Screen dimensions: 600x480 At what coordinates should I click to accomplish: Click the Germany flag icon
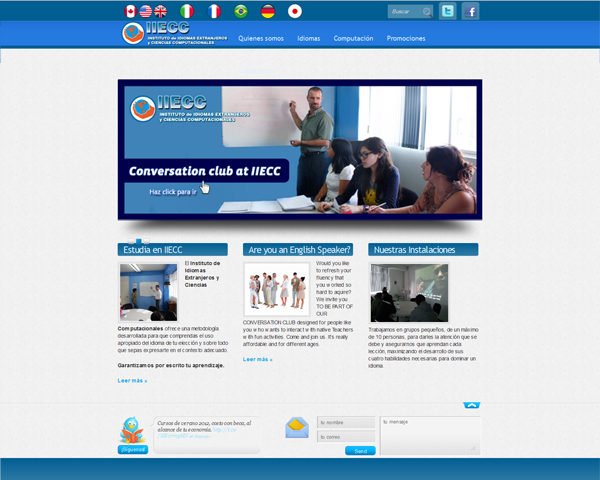(268, 11)
